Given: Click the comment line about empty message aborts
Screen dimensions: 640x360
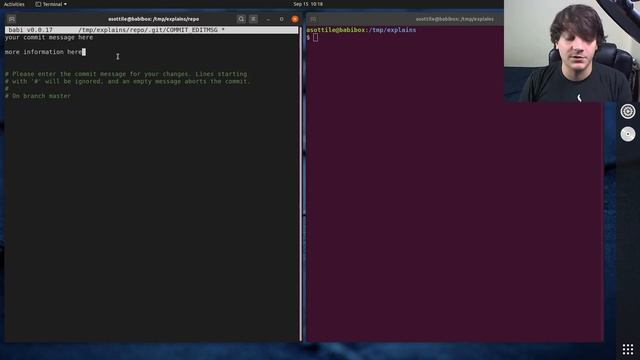Looking at the screenshot, I should tap(128, 82).
